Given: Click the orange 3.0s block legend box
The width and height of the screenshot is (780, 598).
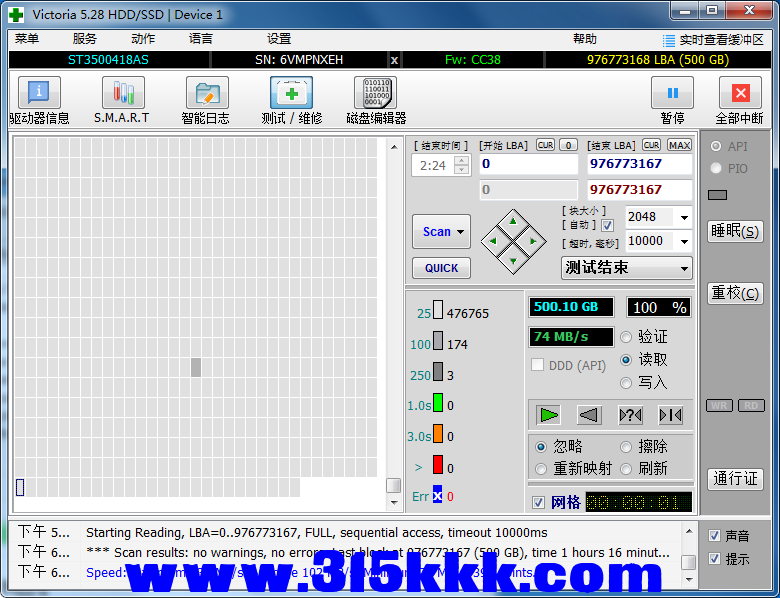Looking at the screenshot, I should [x=438, y=433].
